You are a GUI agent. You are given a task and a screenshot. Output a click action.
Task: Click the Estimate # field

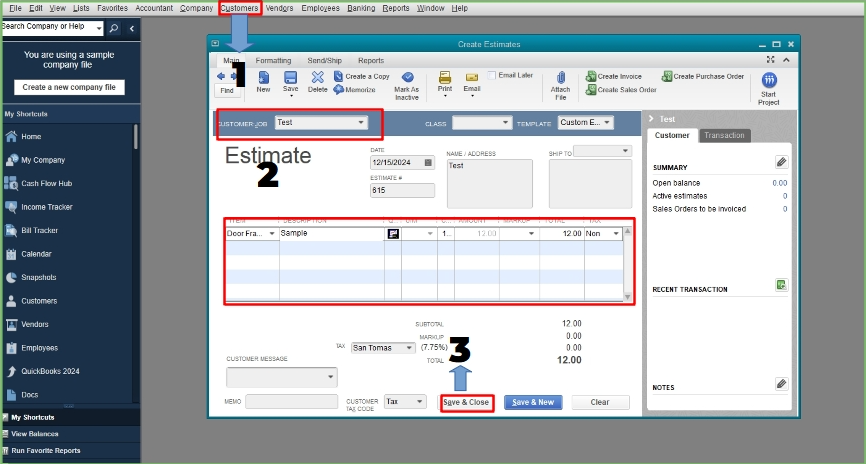(x=402, y=190)
